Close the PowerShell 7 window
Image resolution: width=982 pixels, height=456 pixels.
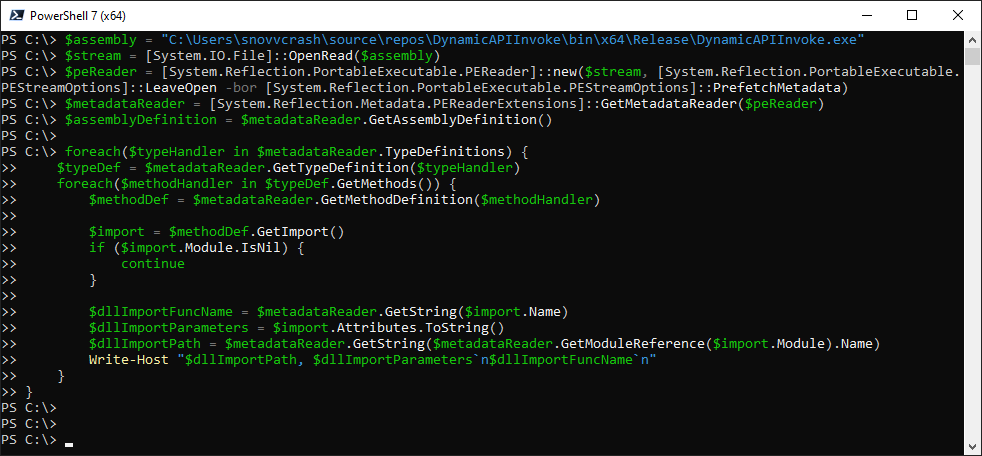point(957,15)
